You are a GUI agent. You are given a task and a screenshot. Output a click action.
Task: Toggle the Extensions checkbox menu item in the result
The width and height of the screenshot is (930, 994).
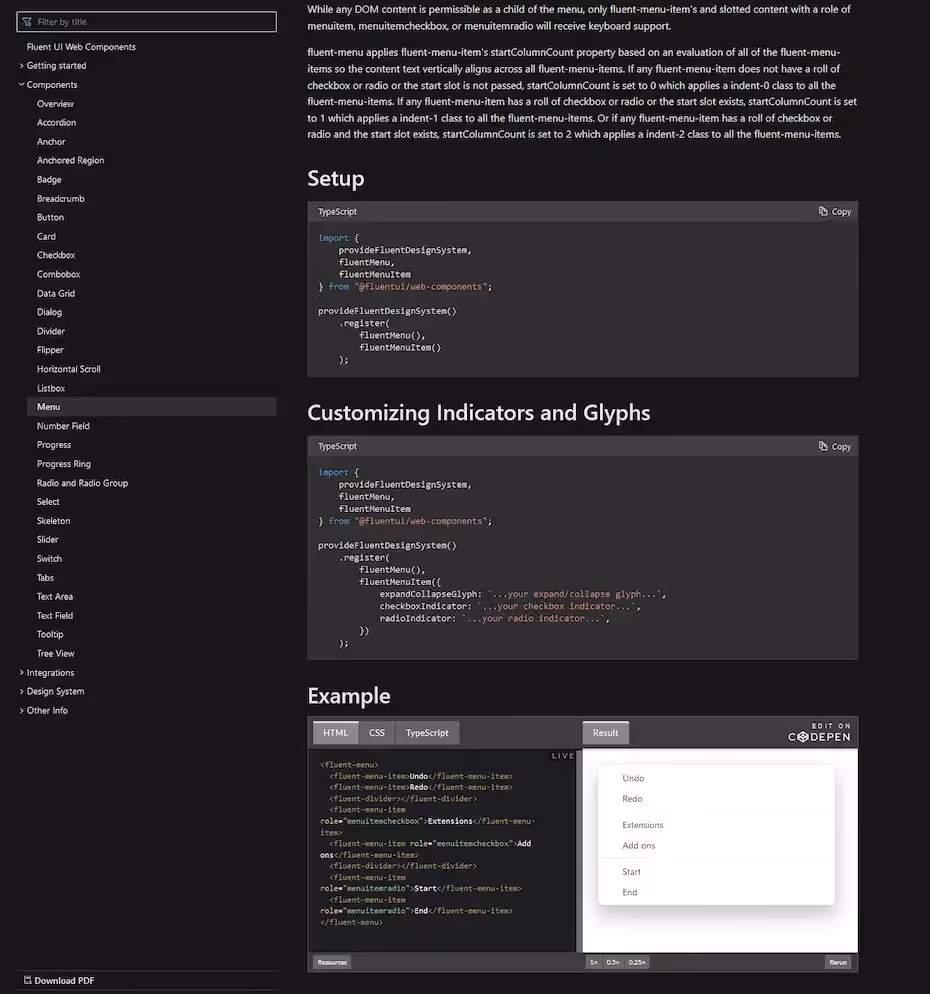[x=642, y=826]
